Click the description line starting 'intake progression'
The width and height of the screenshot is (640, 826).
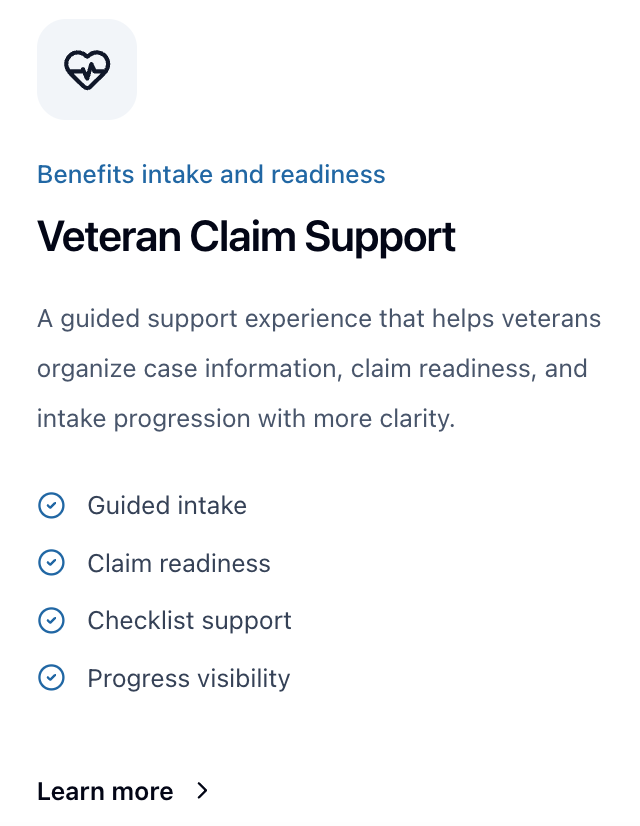(246, 417)
